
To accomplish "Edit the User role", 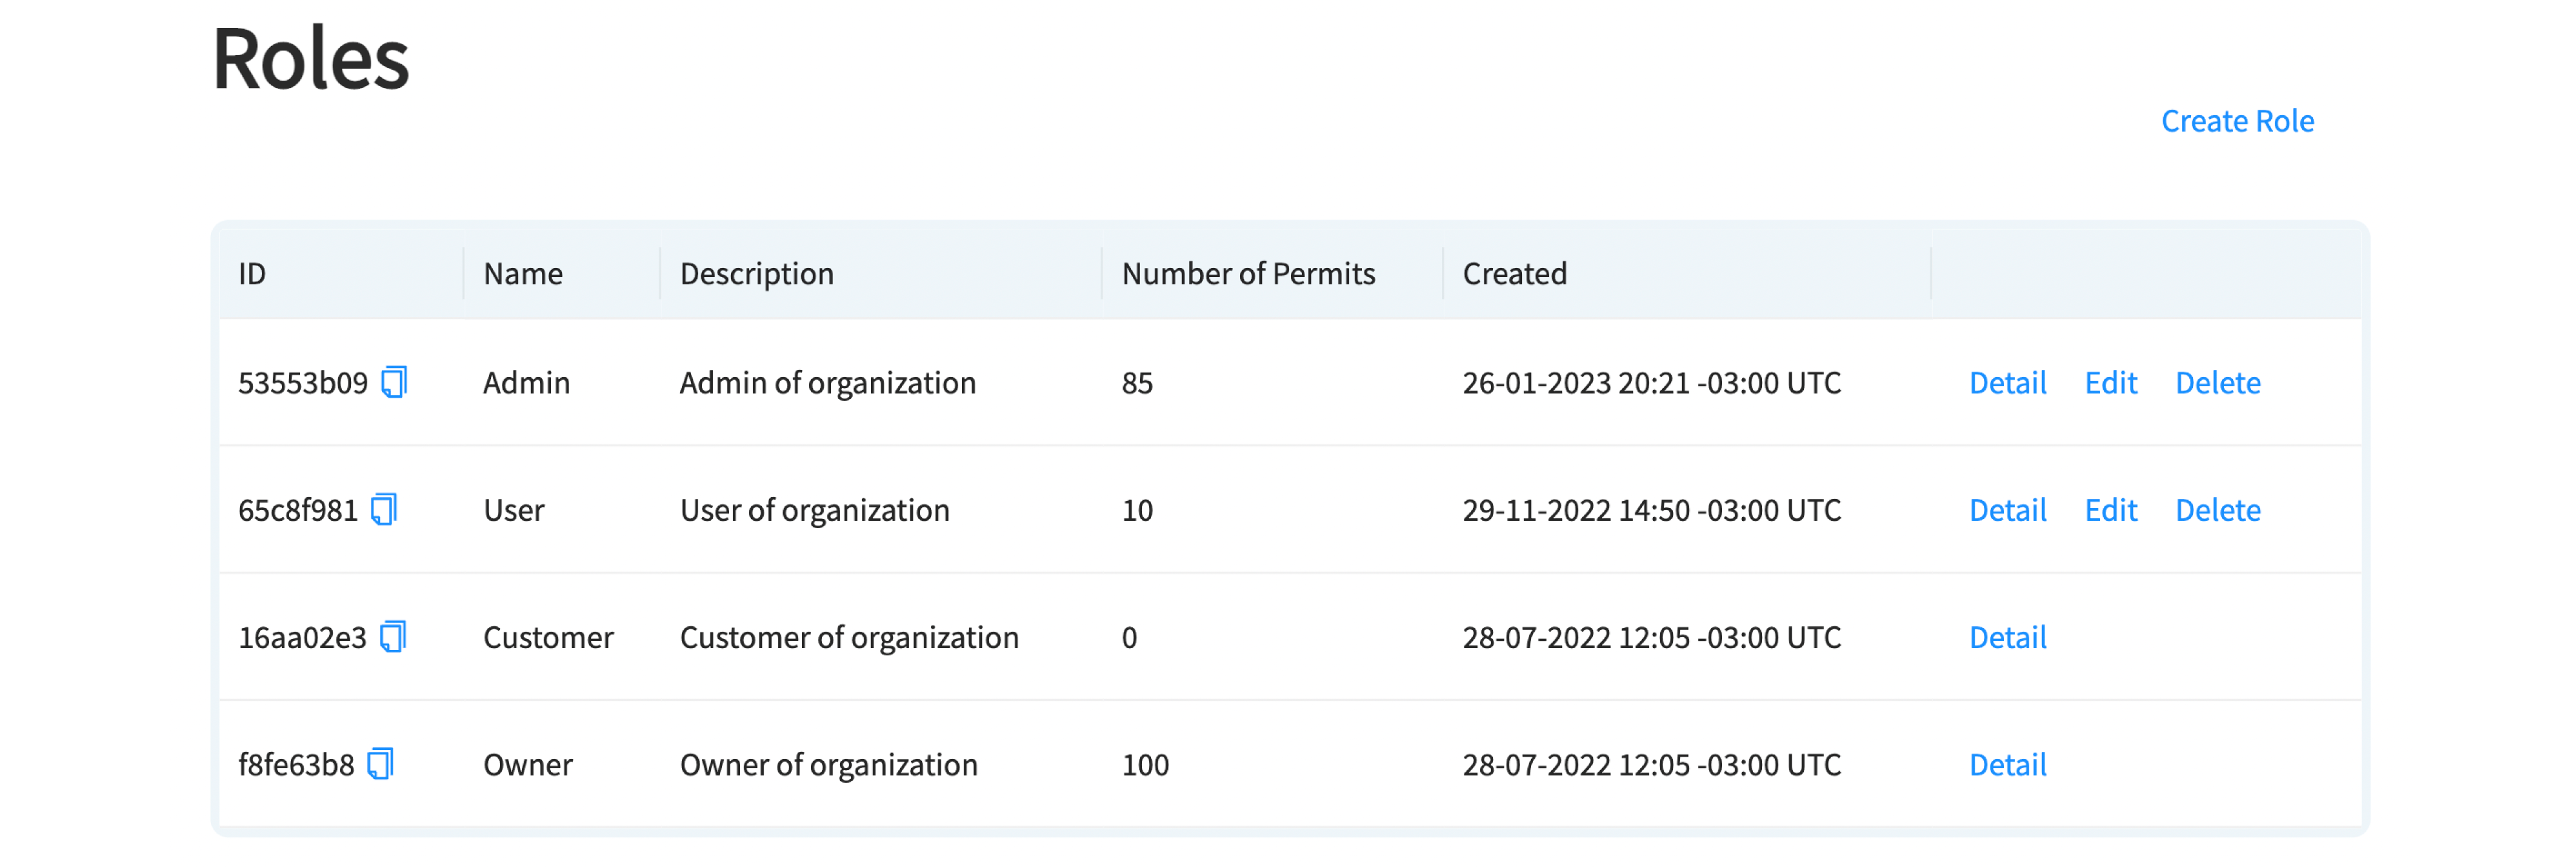I will [2110, 510].
